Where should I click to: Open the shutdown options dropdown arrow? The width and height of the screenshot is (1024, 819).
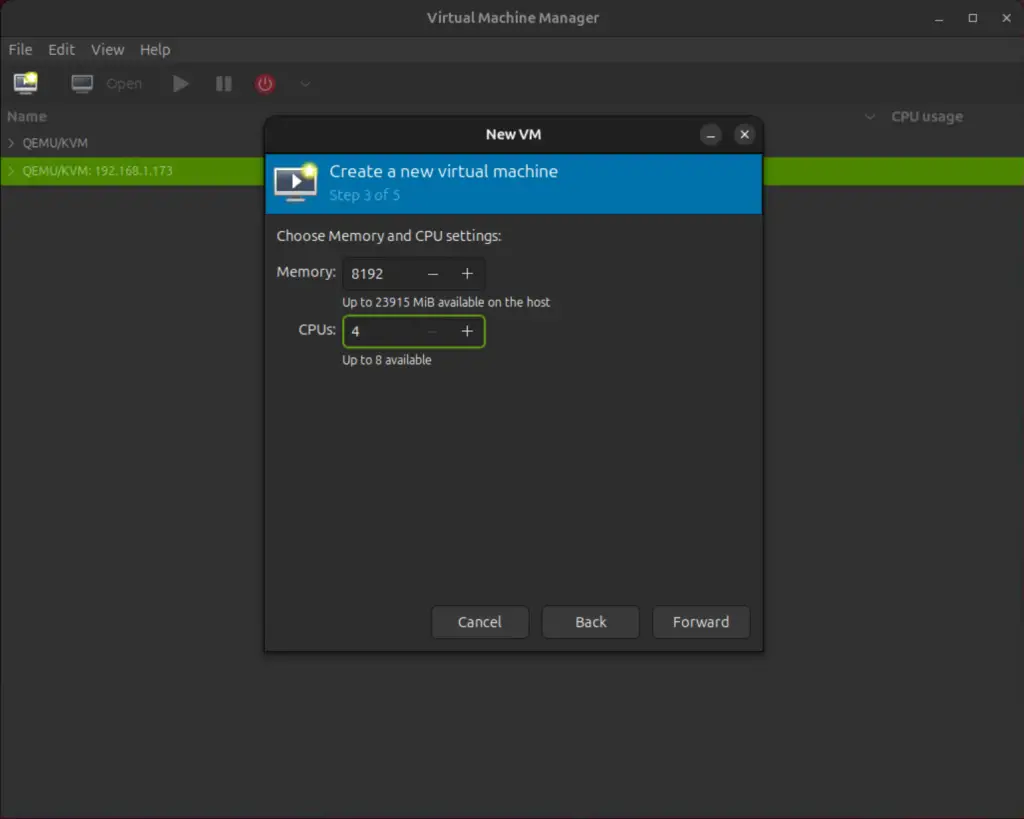point(304,84)
